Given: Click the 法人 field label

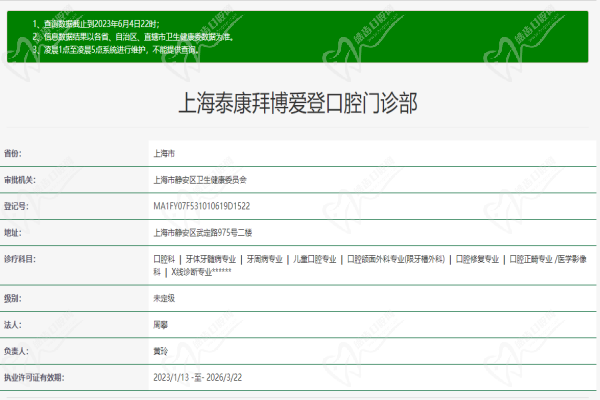Looking at the screenshot, I should [13, 325].
